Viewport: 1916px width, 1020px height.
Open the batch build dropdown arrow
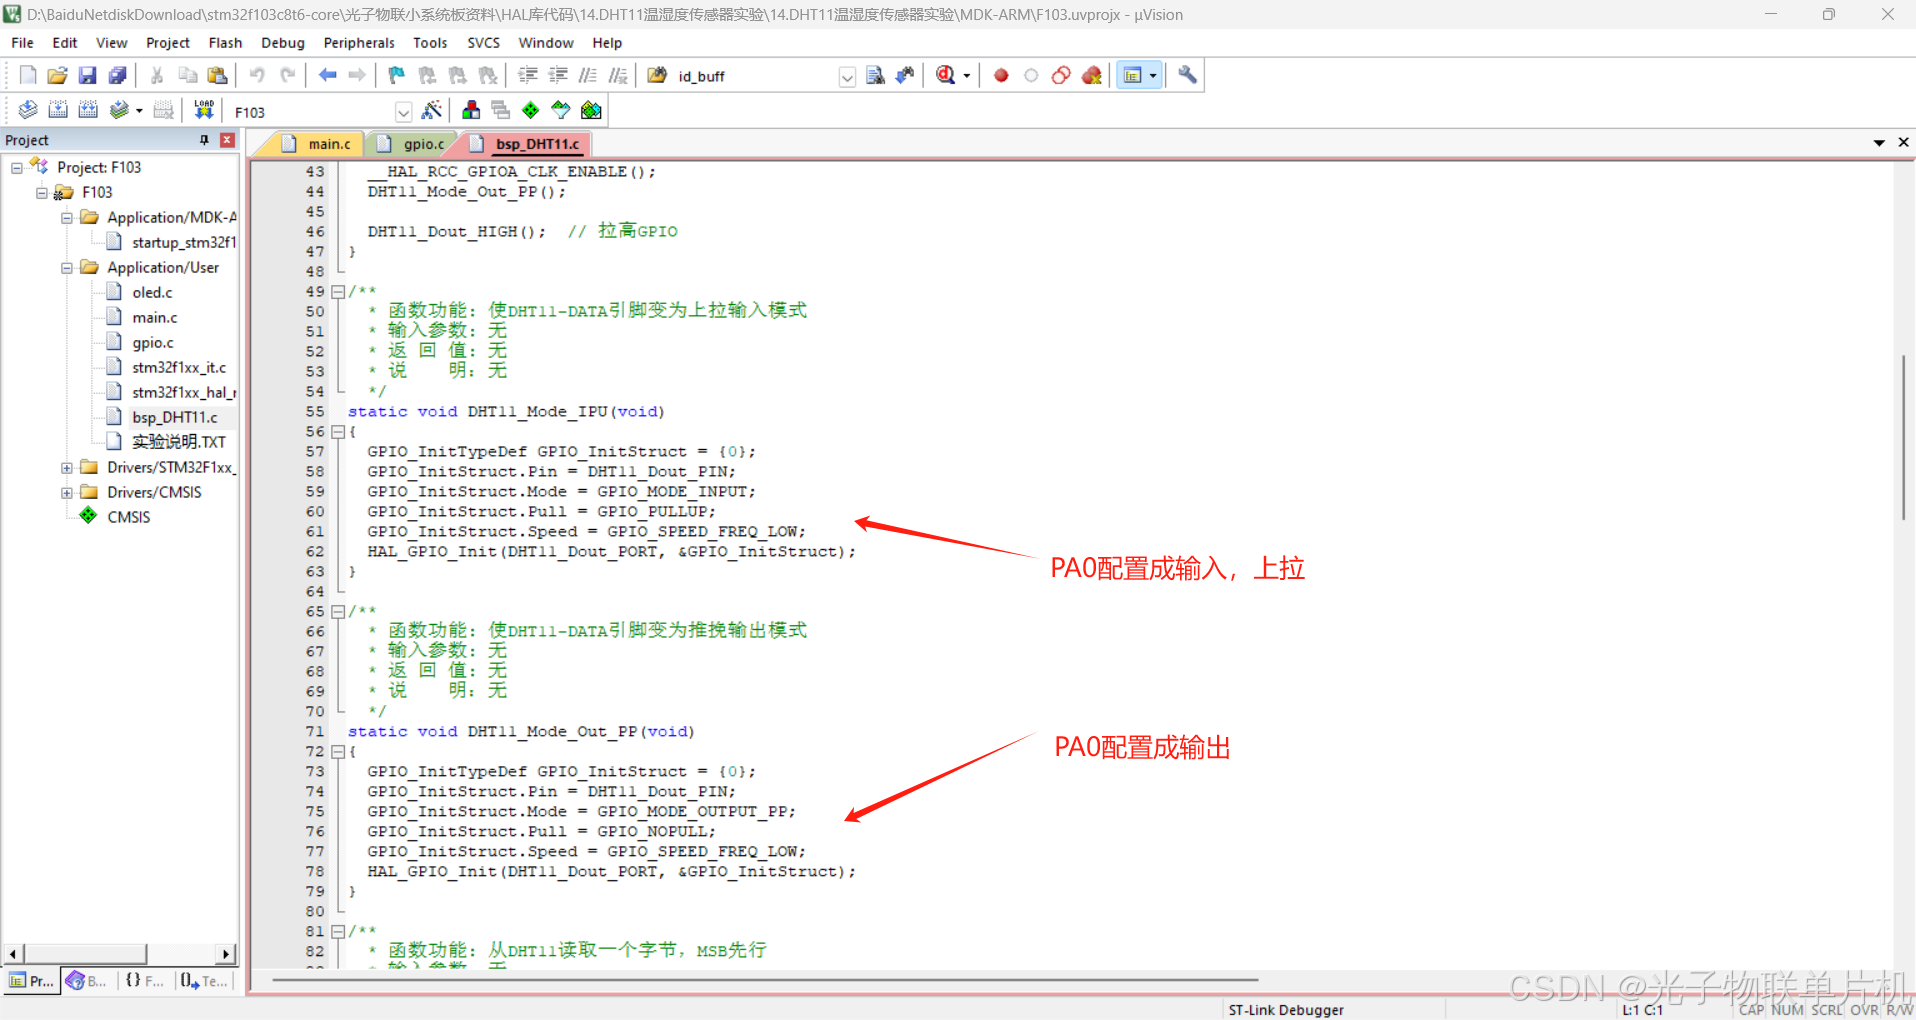(139, 111)
